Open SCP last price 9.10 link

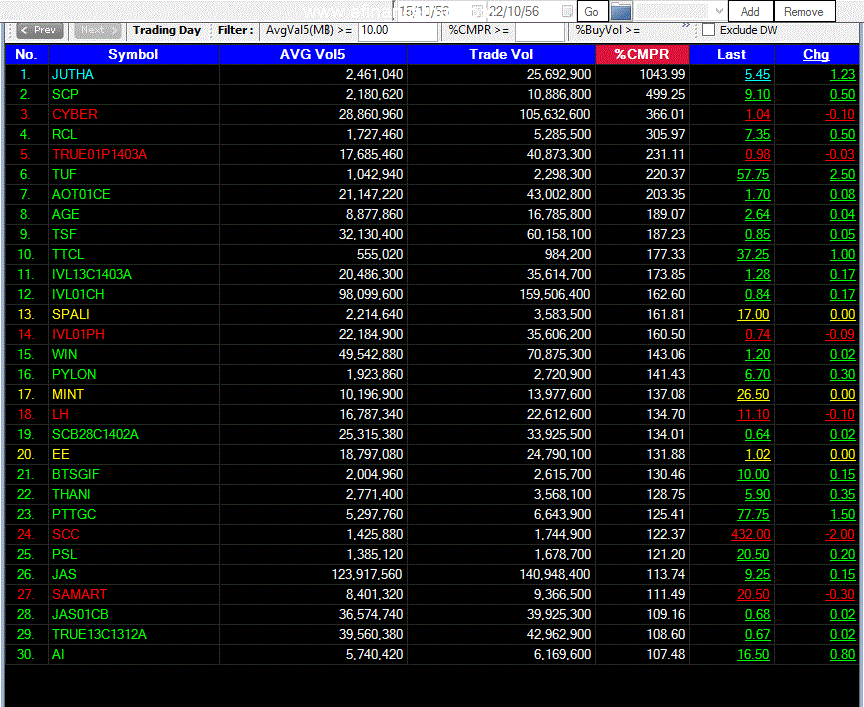coord(758,94)
